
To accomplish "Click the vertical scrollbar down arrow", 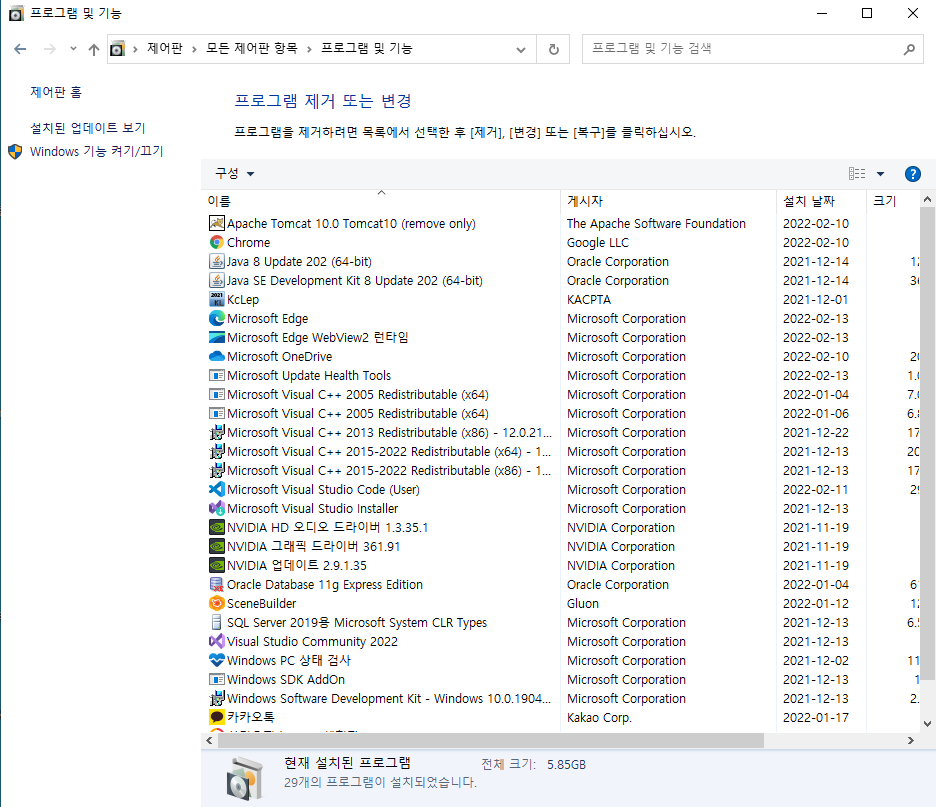I will pyautogui.click(x=927, y=723).
